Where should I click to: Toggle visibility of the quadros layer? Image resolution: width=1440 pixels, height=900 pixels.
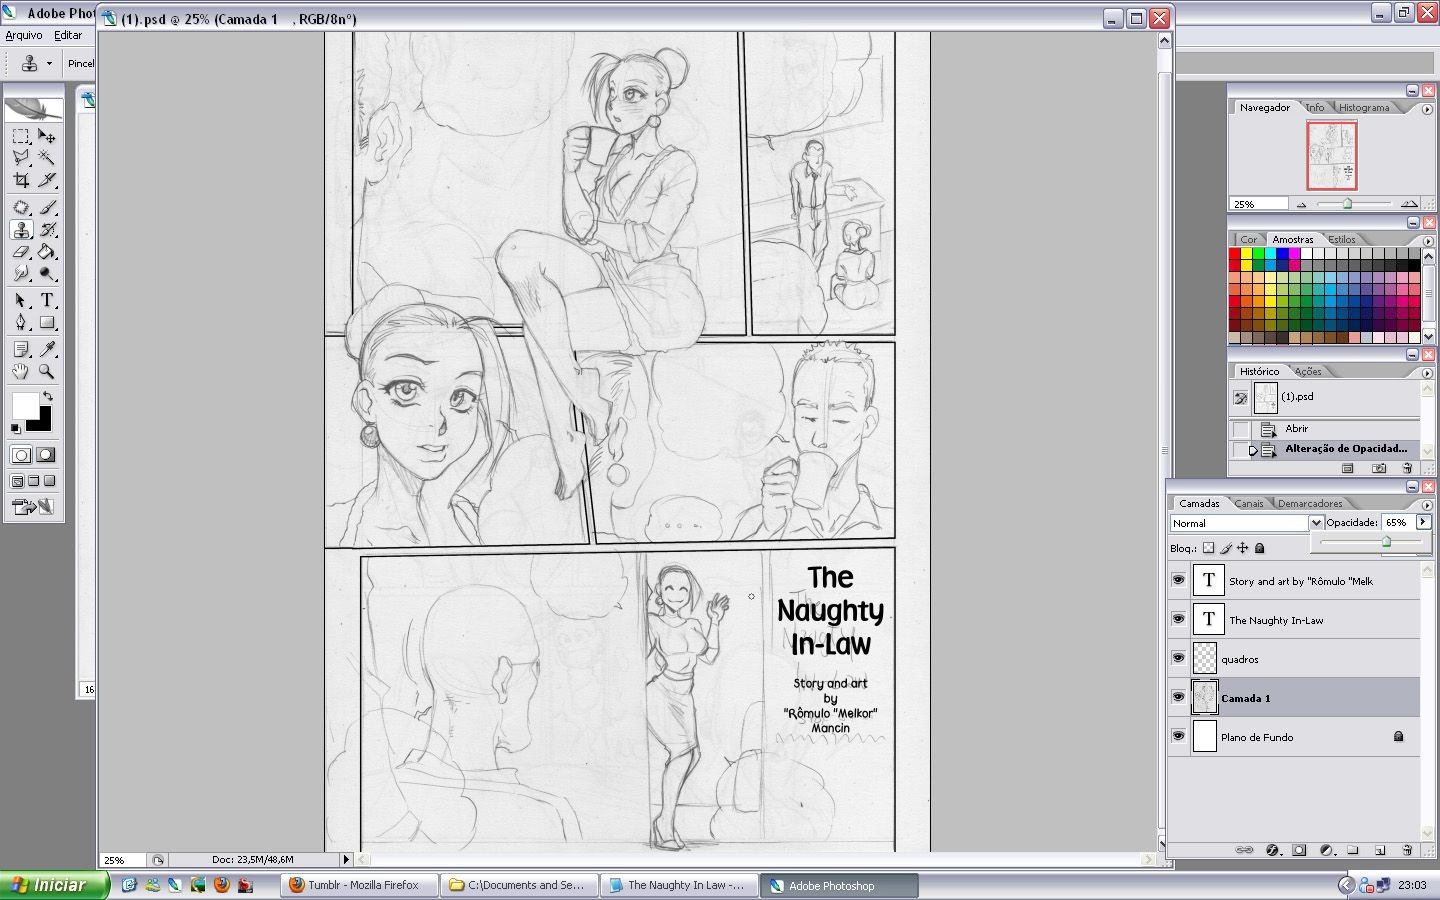(1180, 658)
